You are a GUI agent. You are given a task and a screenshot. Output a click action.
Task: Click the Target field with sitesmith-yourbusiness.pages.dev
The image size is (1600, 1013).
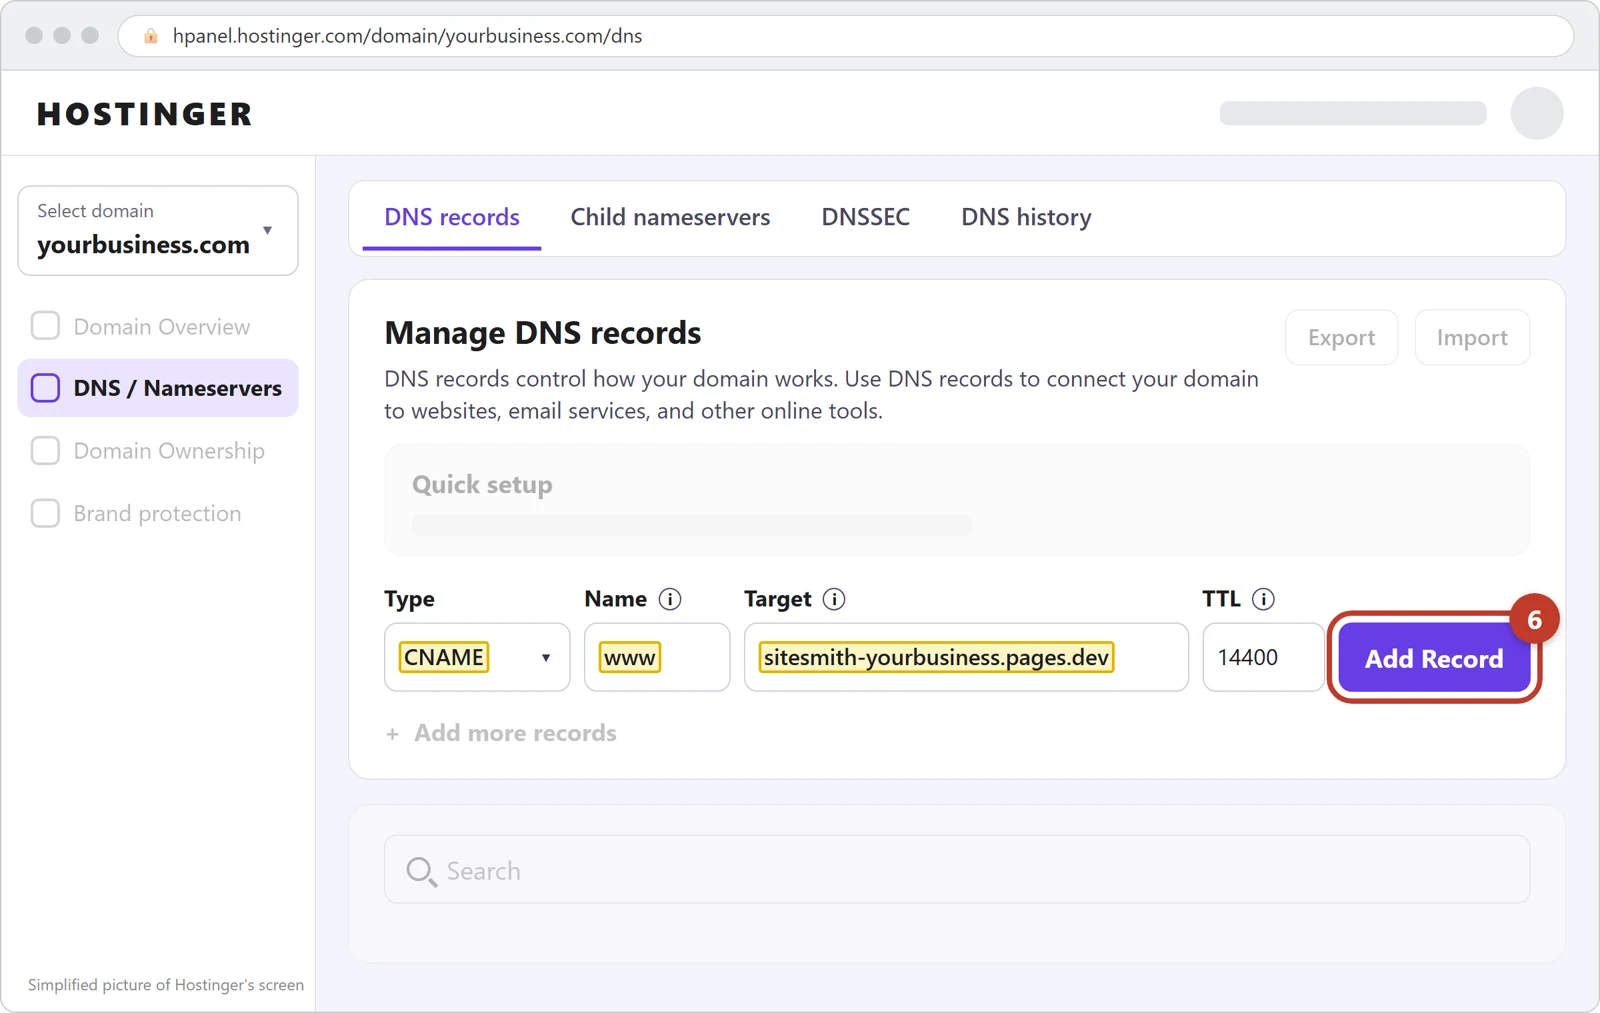(x=966, y=658)
